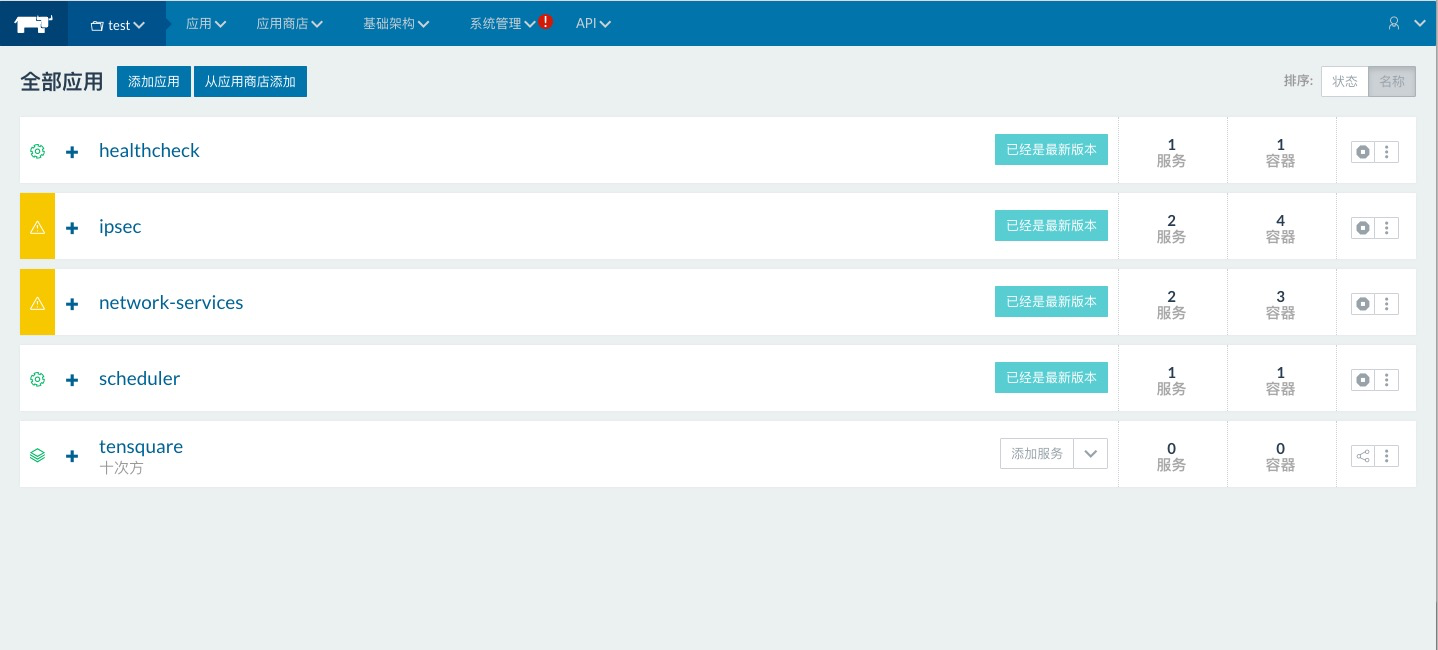The width and height of the screenshot is (1438, 650).
Task: Open the user account menu
Action: tap(1406, 24)
